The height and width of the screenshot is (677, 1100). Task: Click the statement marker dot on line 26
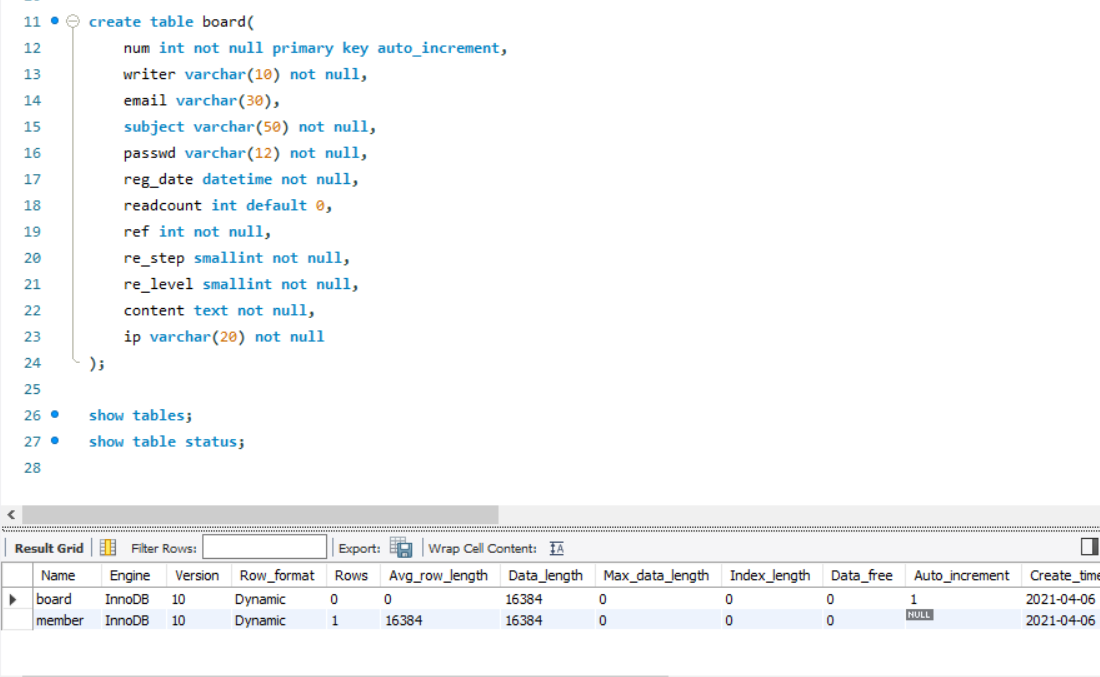pos(55,415)
